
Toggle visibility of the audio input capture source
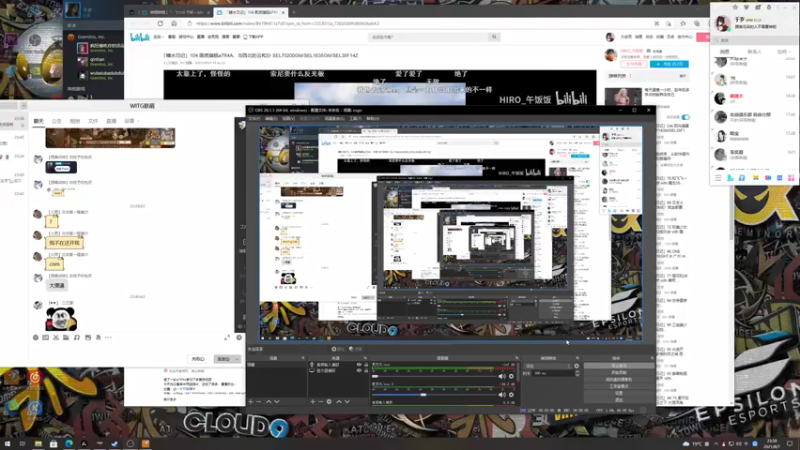pos(359,365)
